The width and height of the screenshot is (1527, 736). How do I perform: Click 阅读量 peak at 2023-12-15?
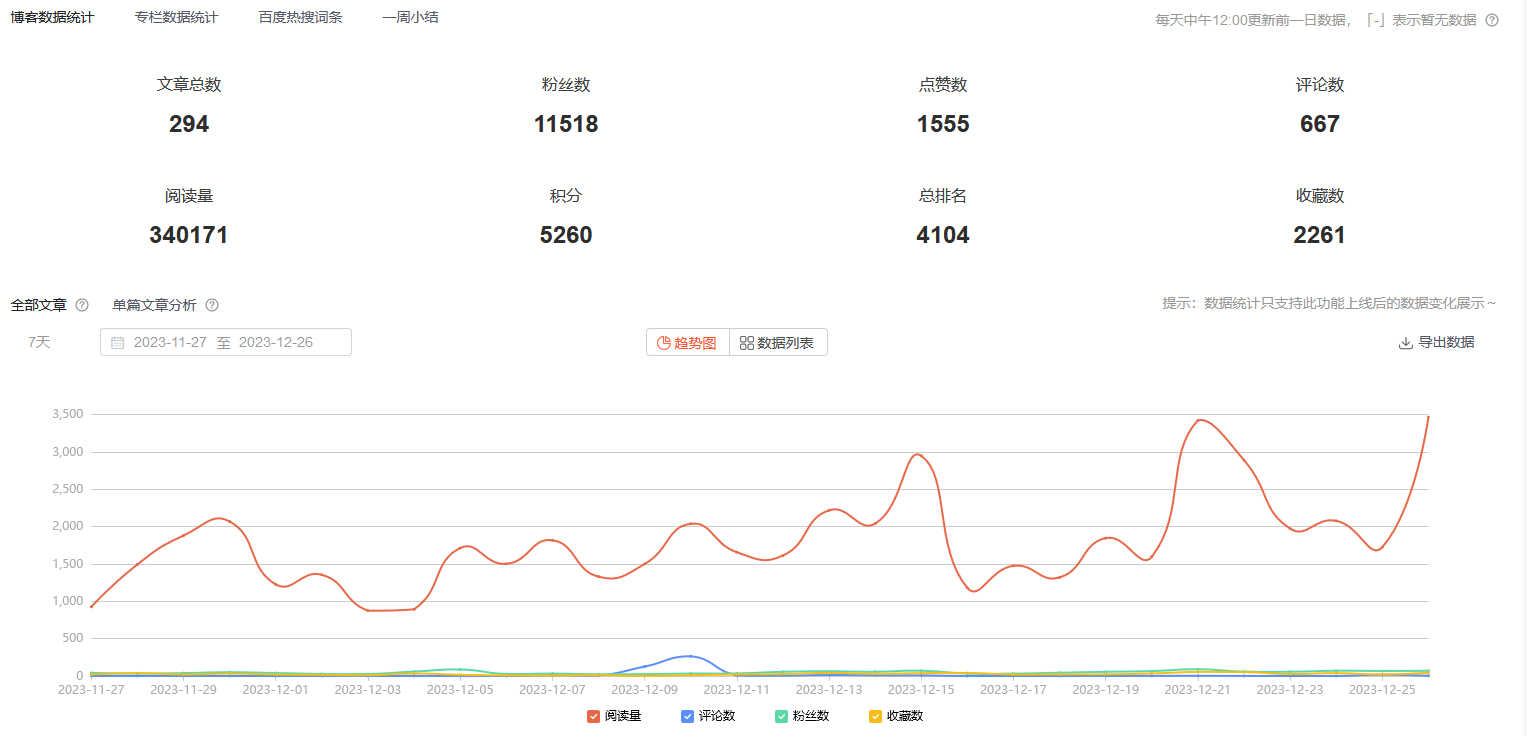pos(918,455)
